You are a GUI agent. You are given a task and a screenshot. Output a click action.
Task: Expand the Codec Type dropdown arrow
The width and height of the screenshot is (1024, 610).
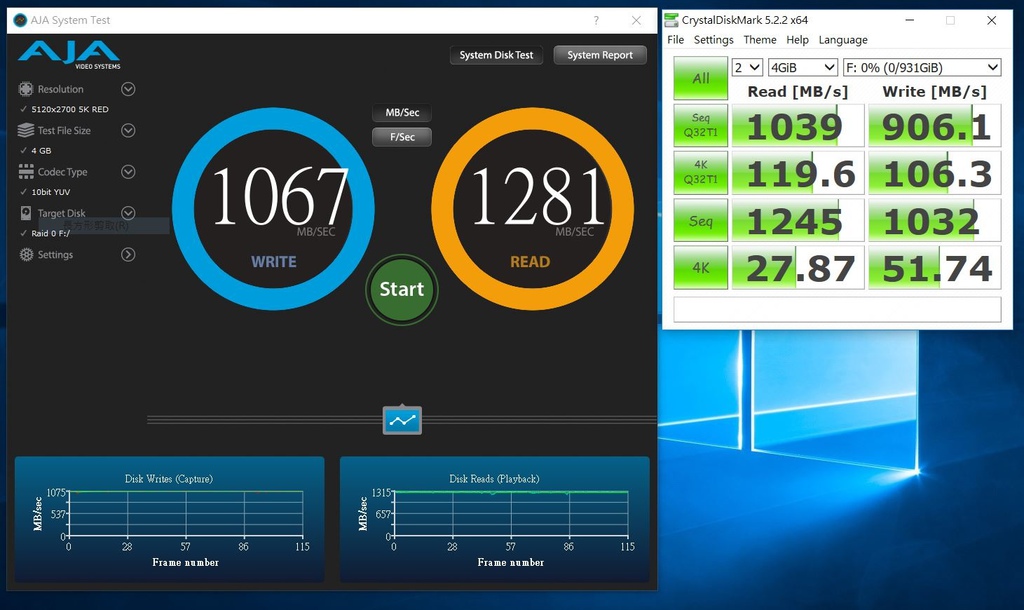pyautogui.click(x=128, y=172)
